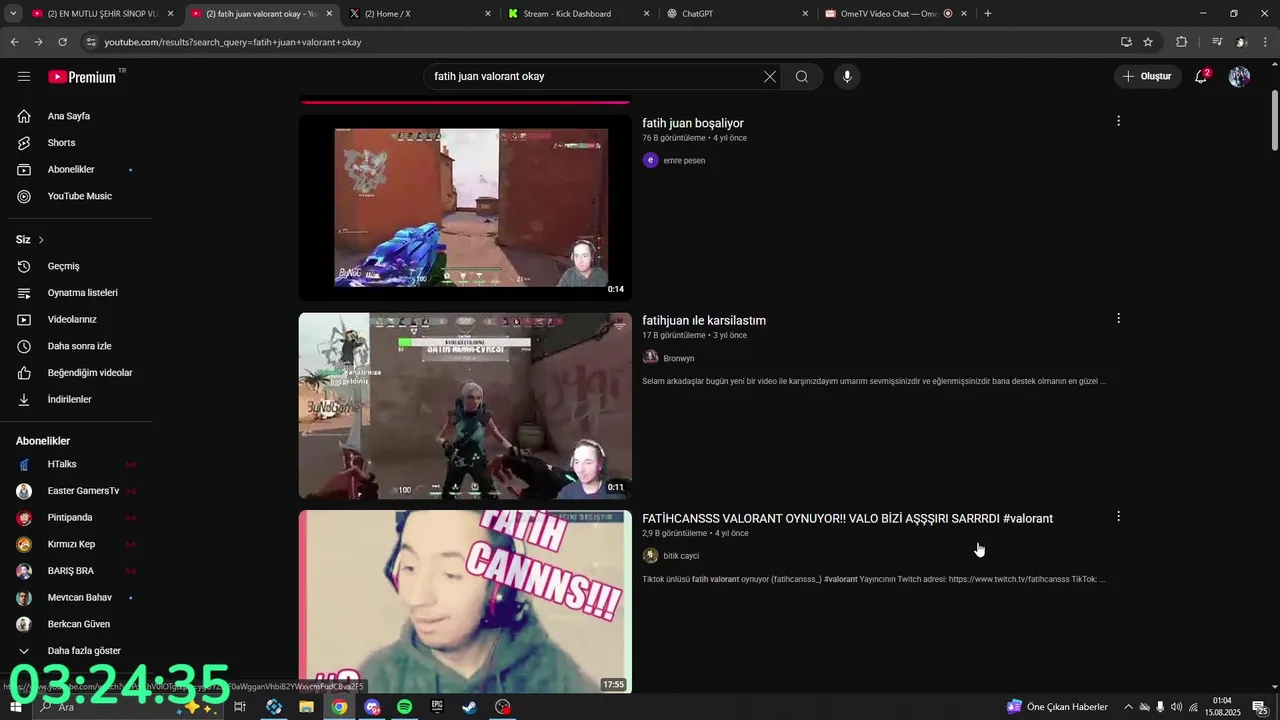This screenshot has width=1280, height=720.
Task: Open Discord from the taskbar
Action: coord(372,707)
